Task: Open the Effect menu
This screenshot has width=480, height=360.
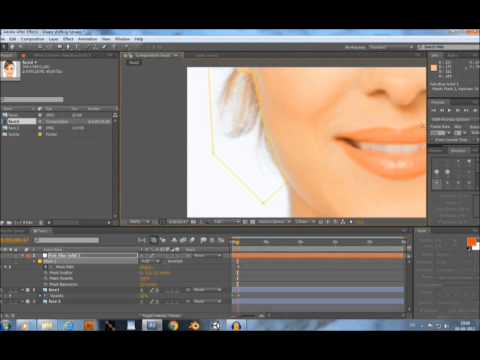Action: click(x=68, y=39)
